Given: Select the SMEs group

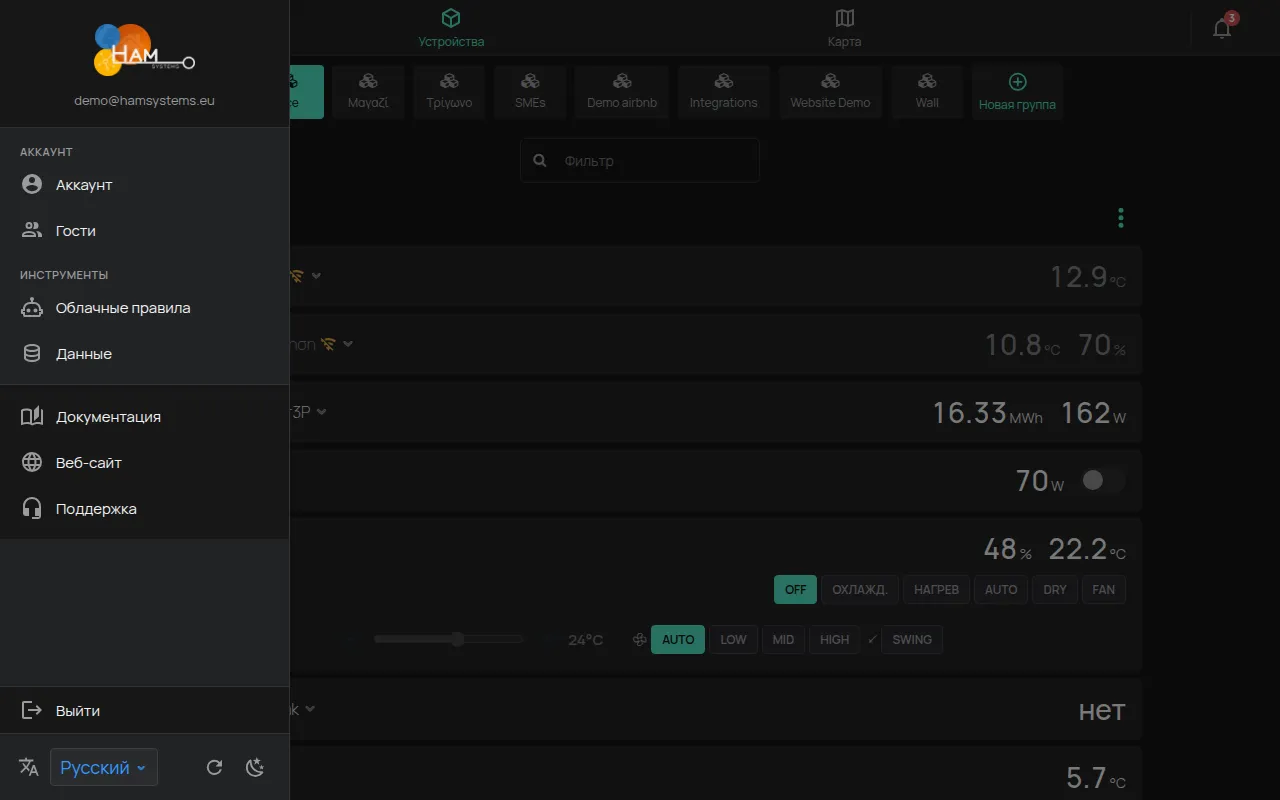Looking at the screenshot, I should click(x=530, y=92).
